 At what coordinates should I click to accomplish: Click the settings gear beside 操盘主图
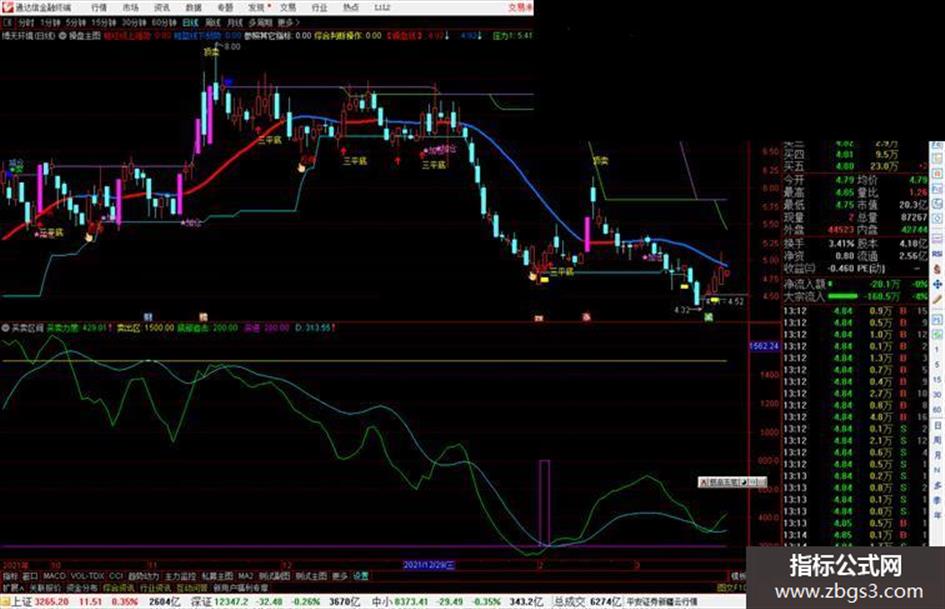[63, 36]
